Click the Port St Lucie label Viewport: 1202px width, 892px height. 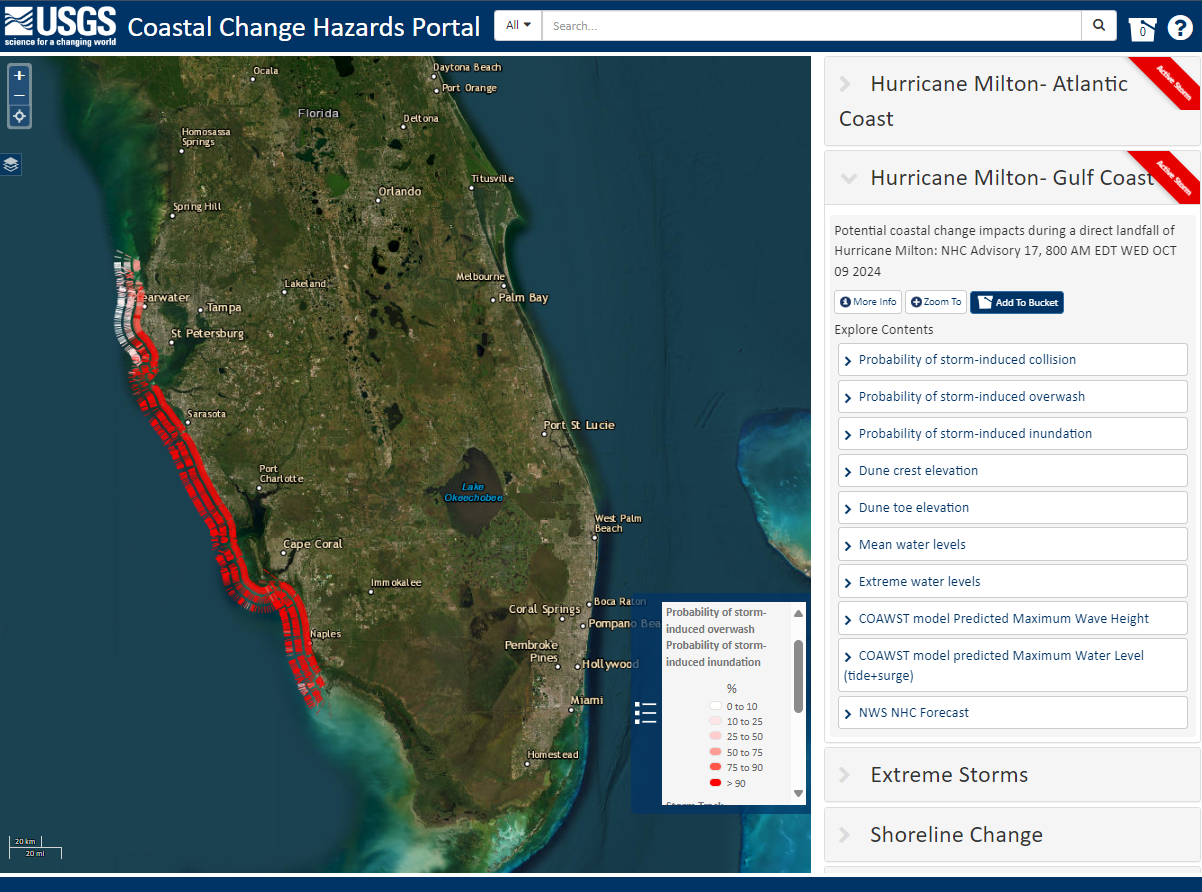tap(579, 425)
